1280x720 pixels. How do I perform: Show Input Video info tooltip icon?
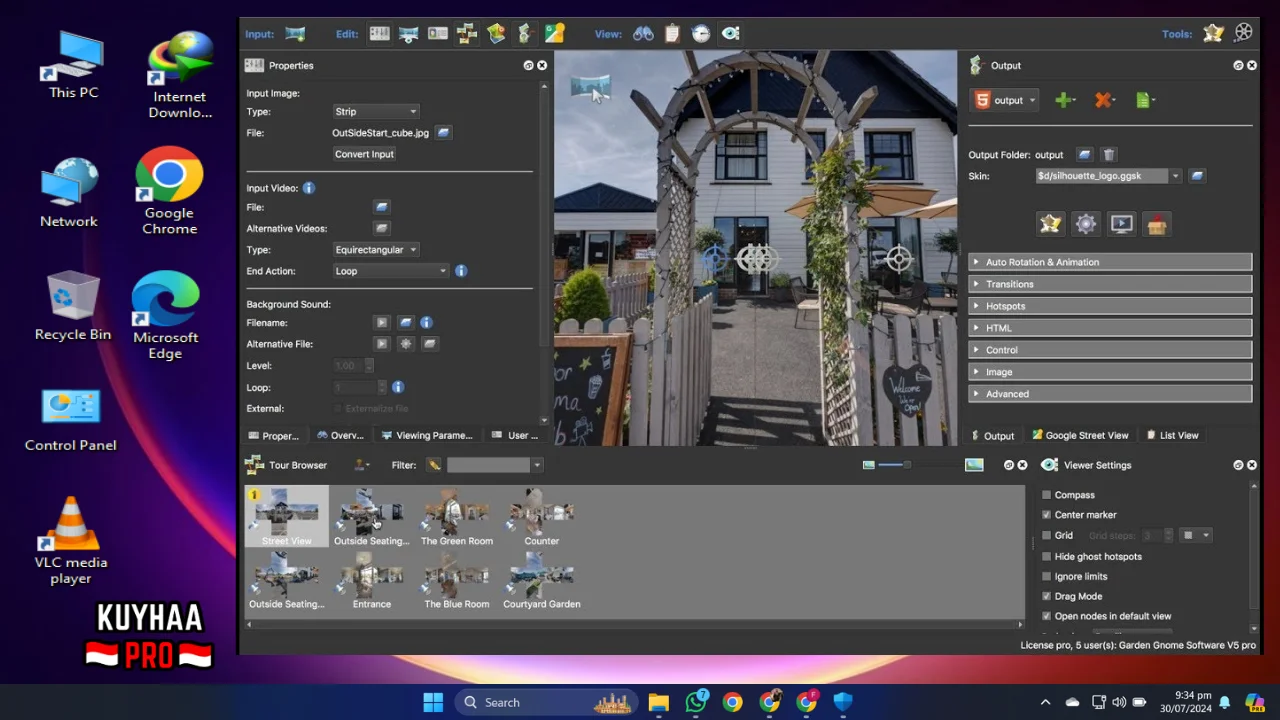308,188
